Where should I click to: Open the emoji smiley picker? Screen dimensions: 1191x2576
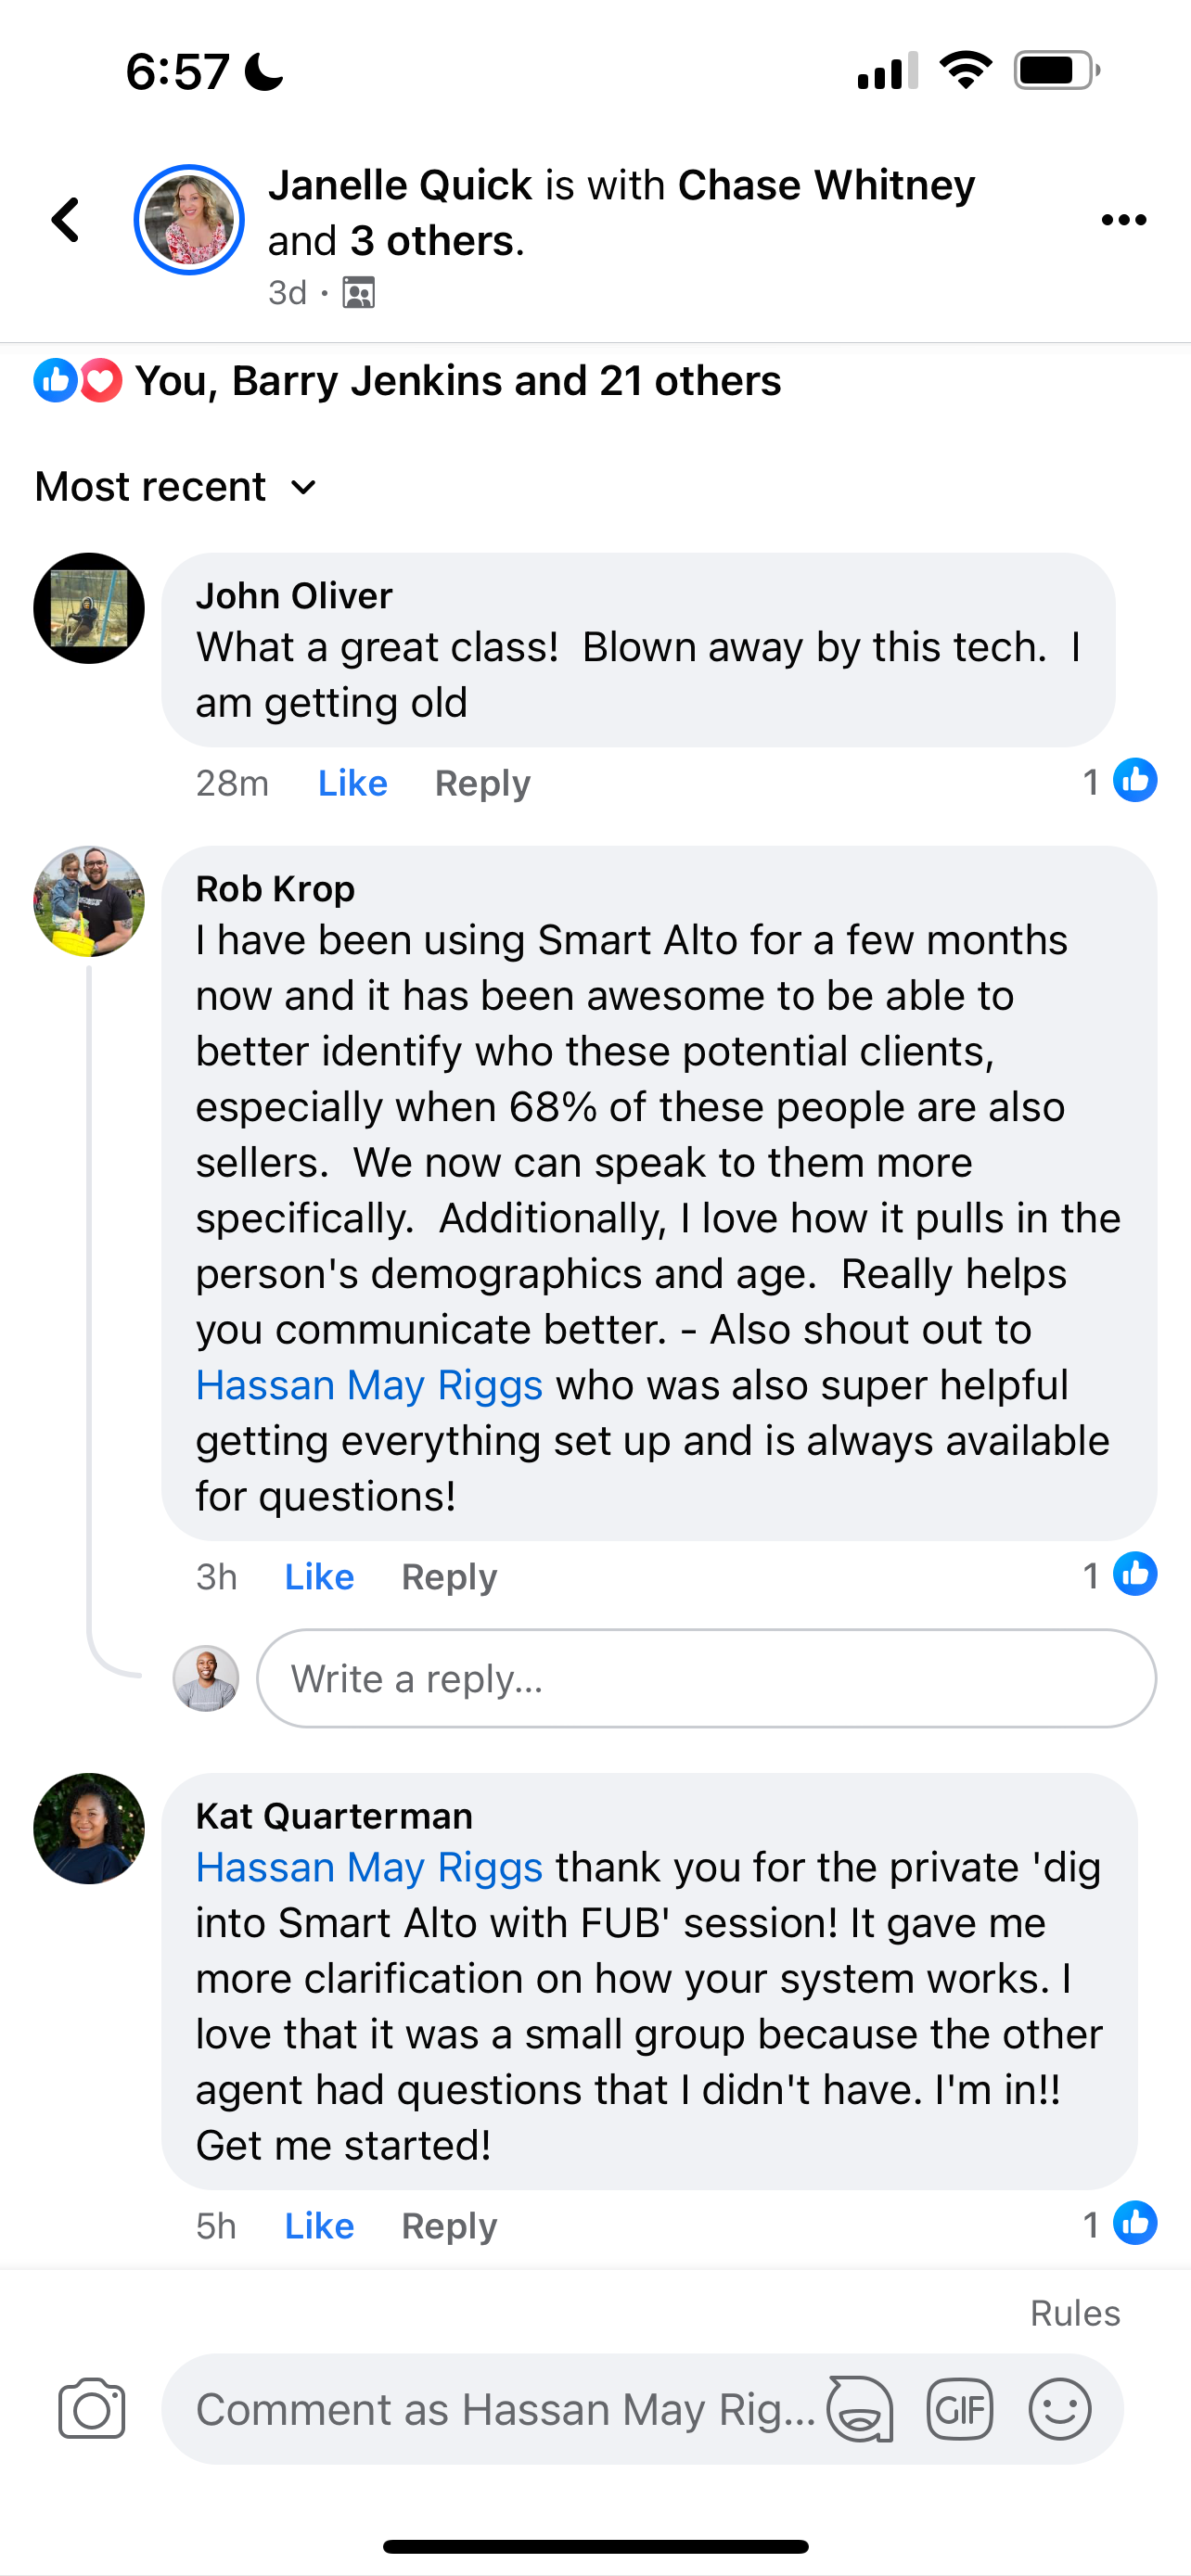click(1059, 2409)
